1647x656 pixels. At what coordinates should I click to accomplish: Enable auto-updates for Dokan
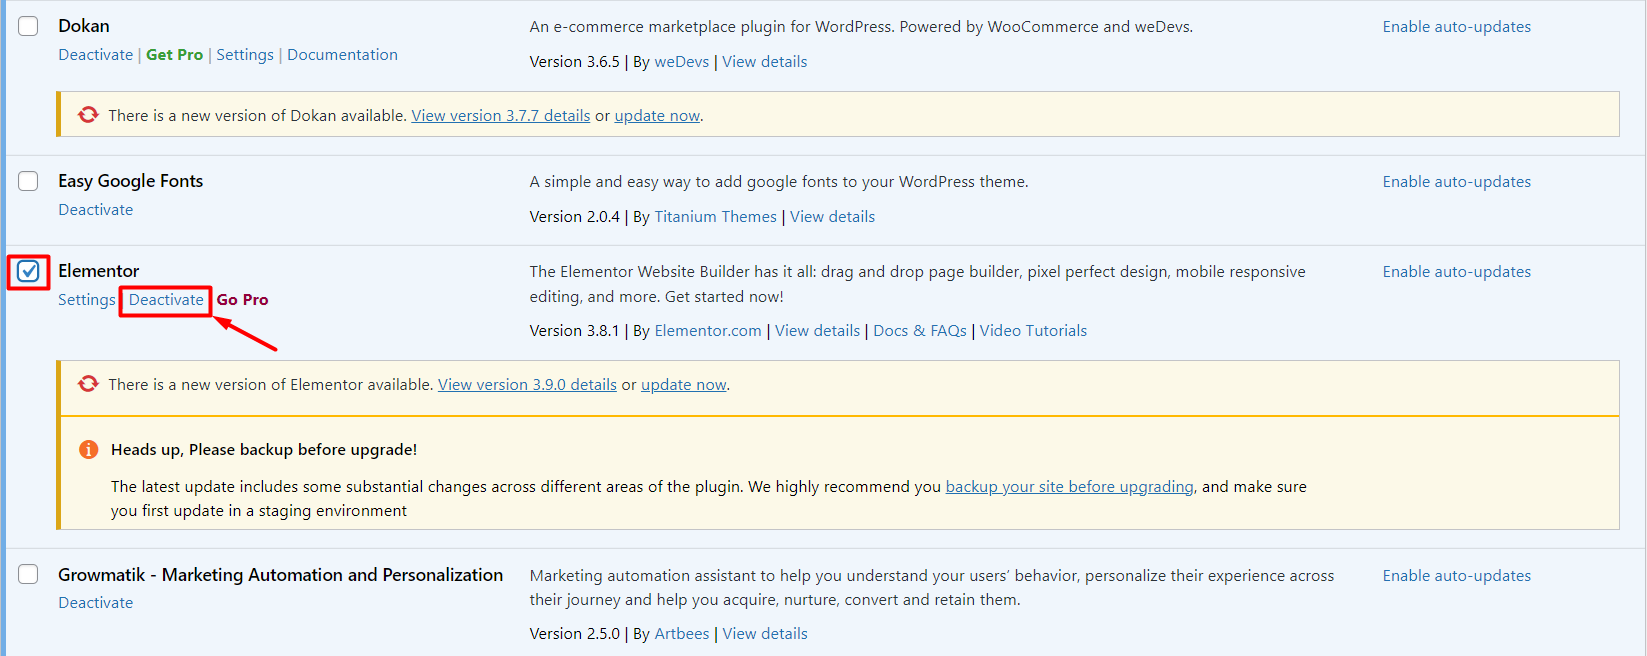pos(1456,27)
